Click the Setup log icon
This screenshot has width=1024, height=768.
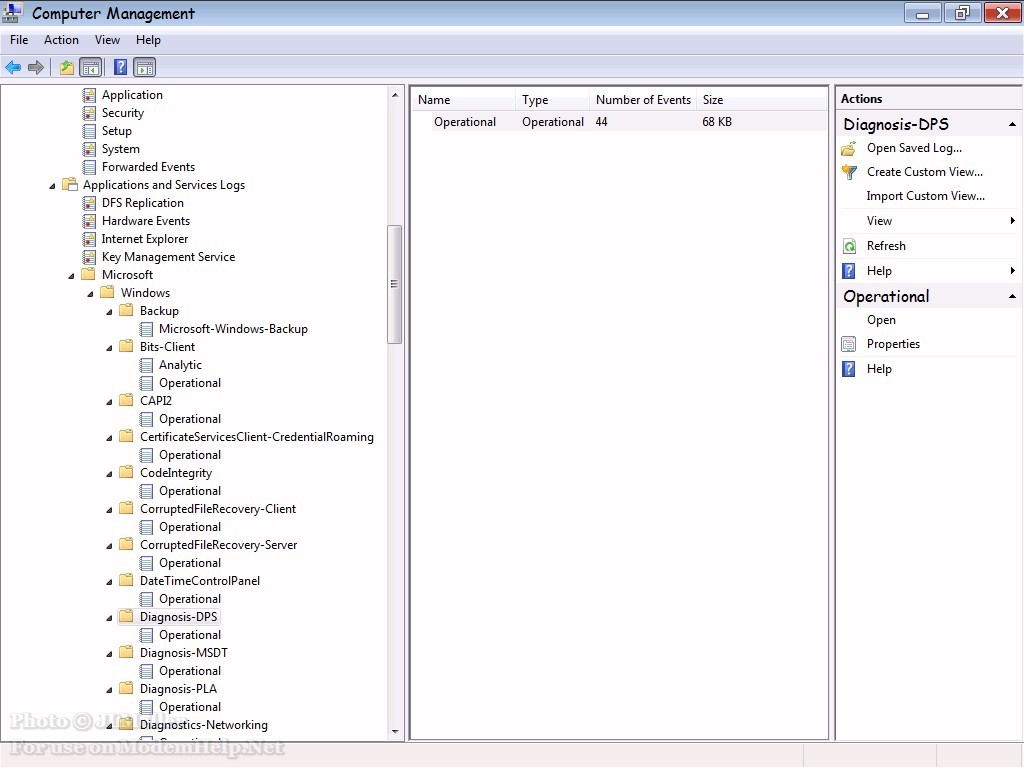[x=89, y=131]
